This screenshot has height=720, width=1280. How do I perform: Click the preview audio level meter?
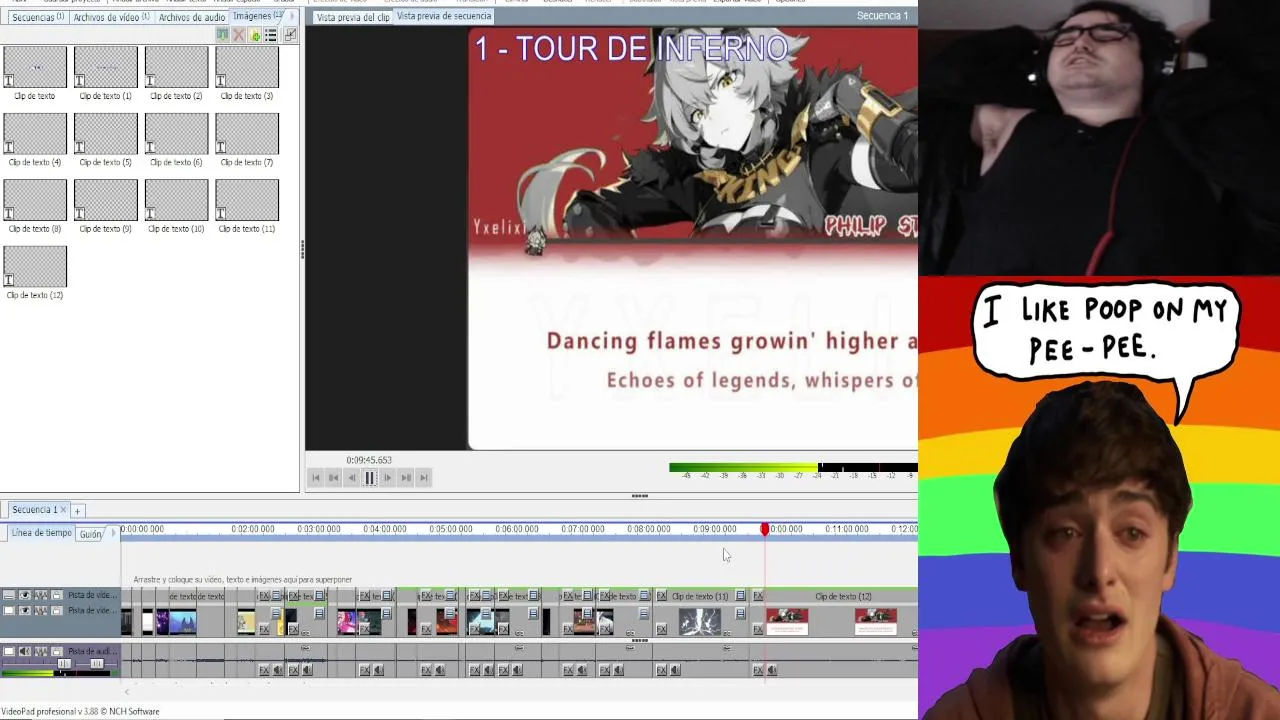[x=793, y=467]
